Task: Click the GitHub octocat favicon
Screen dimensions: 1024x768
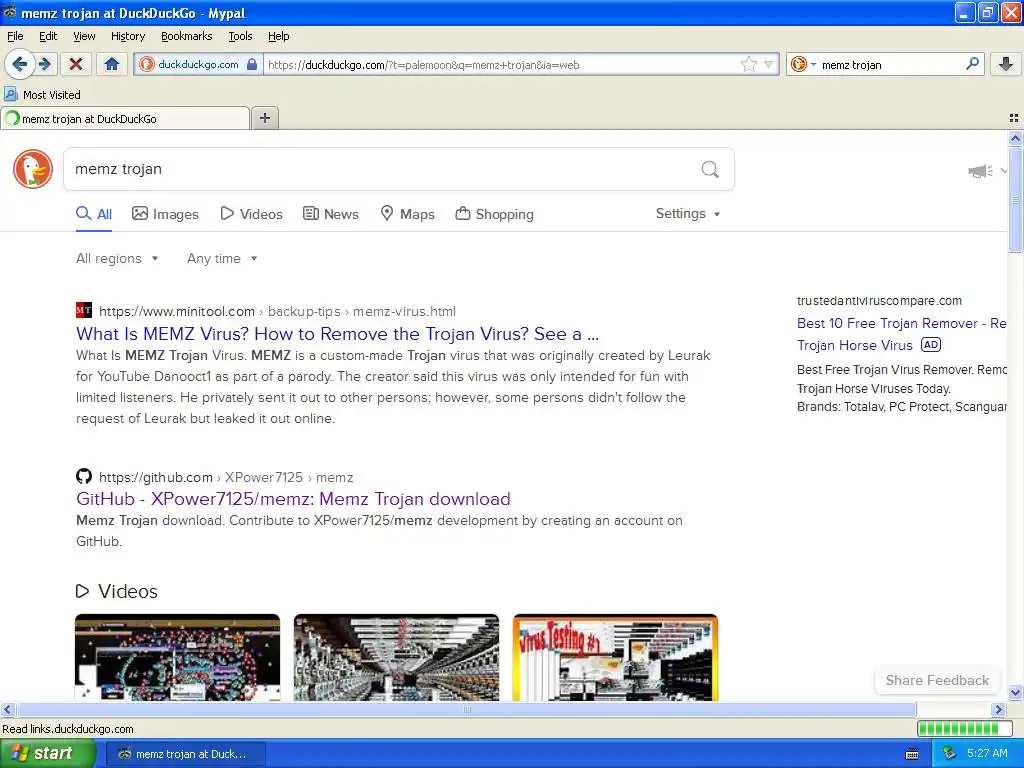Action: [84, 476]
